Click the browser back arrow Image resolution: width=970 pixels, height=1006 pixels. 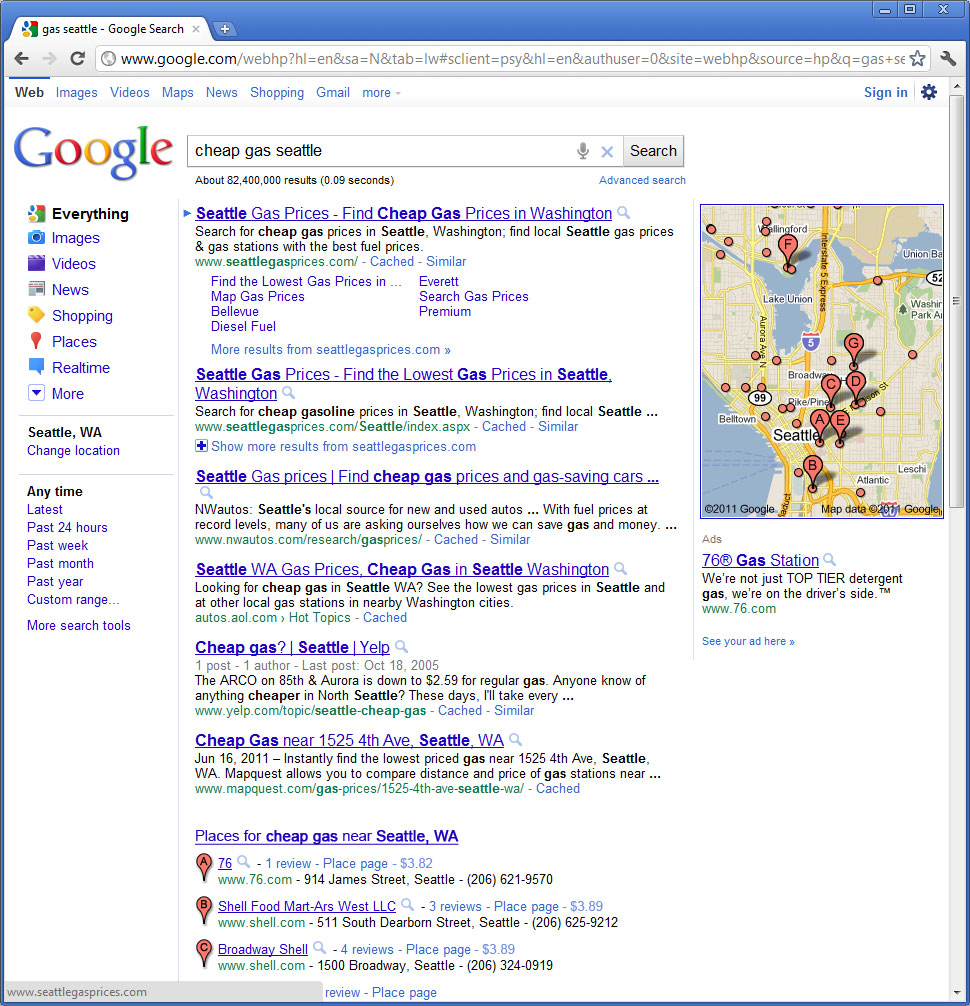point(21,58)
